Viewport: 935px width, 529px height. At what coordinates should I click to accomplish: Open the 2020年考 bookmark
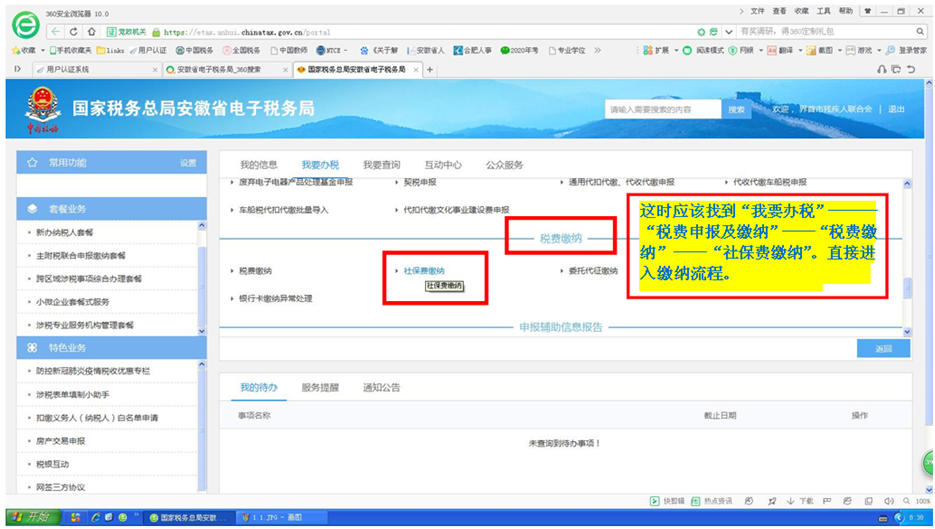519,51
